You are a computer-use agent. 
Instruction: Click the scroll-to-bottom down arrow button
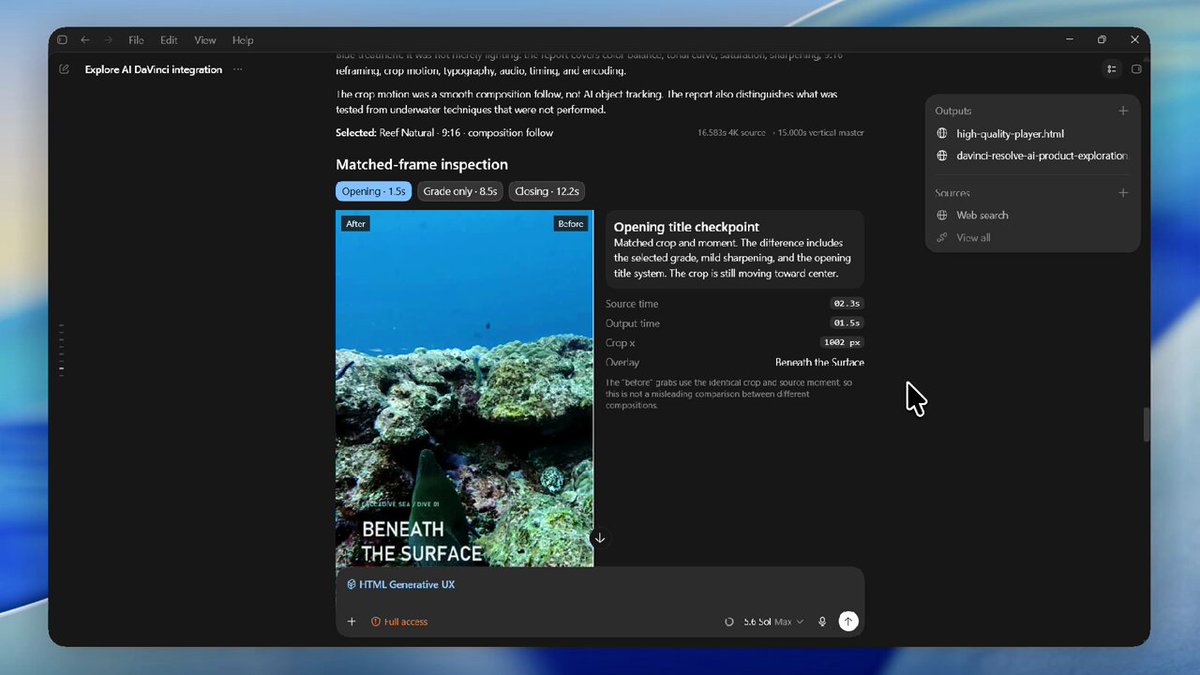click(x=600, y=538)
